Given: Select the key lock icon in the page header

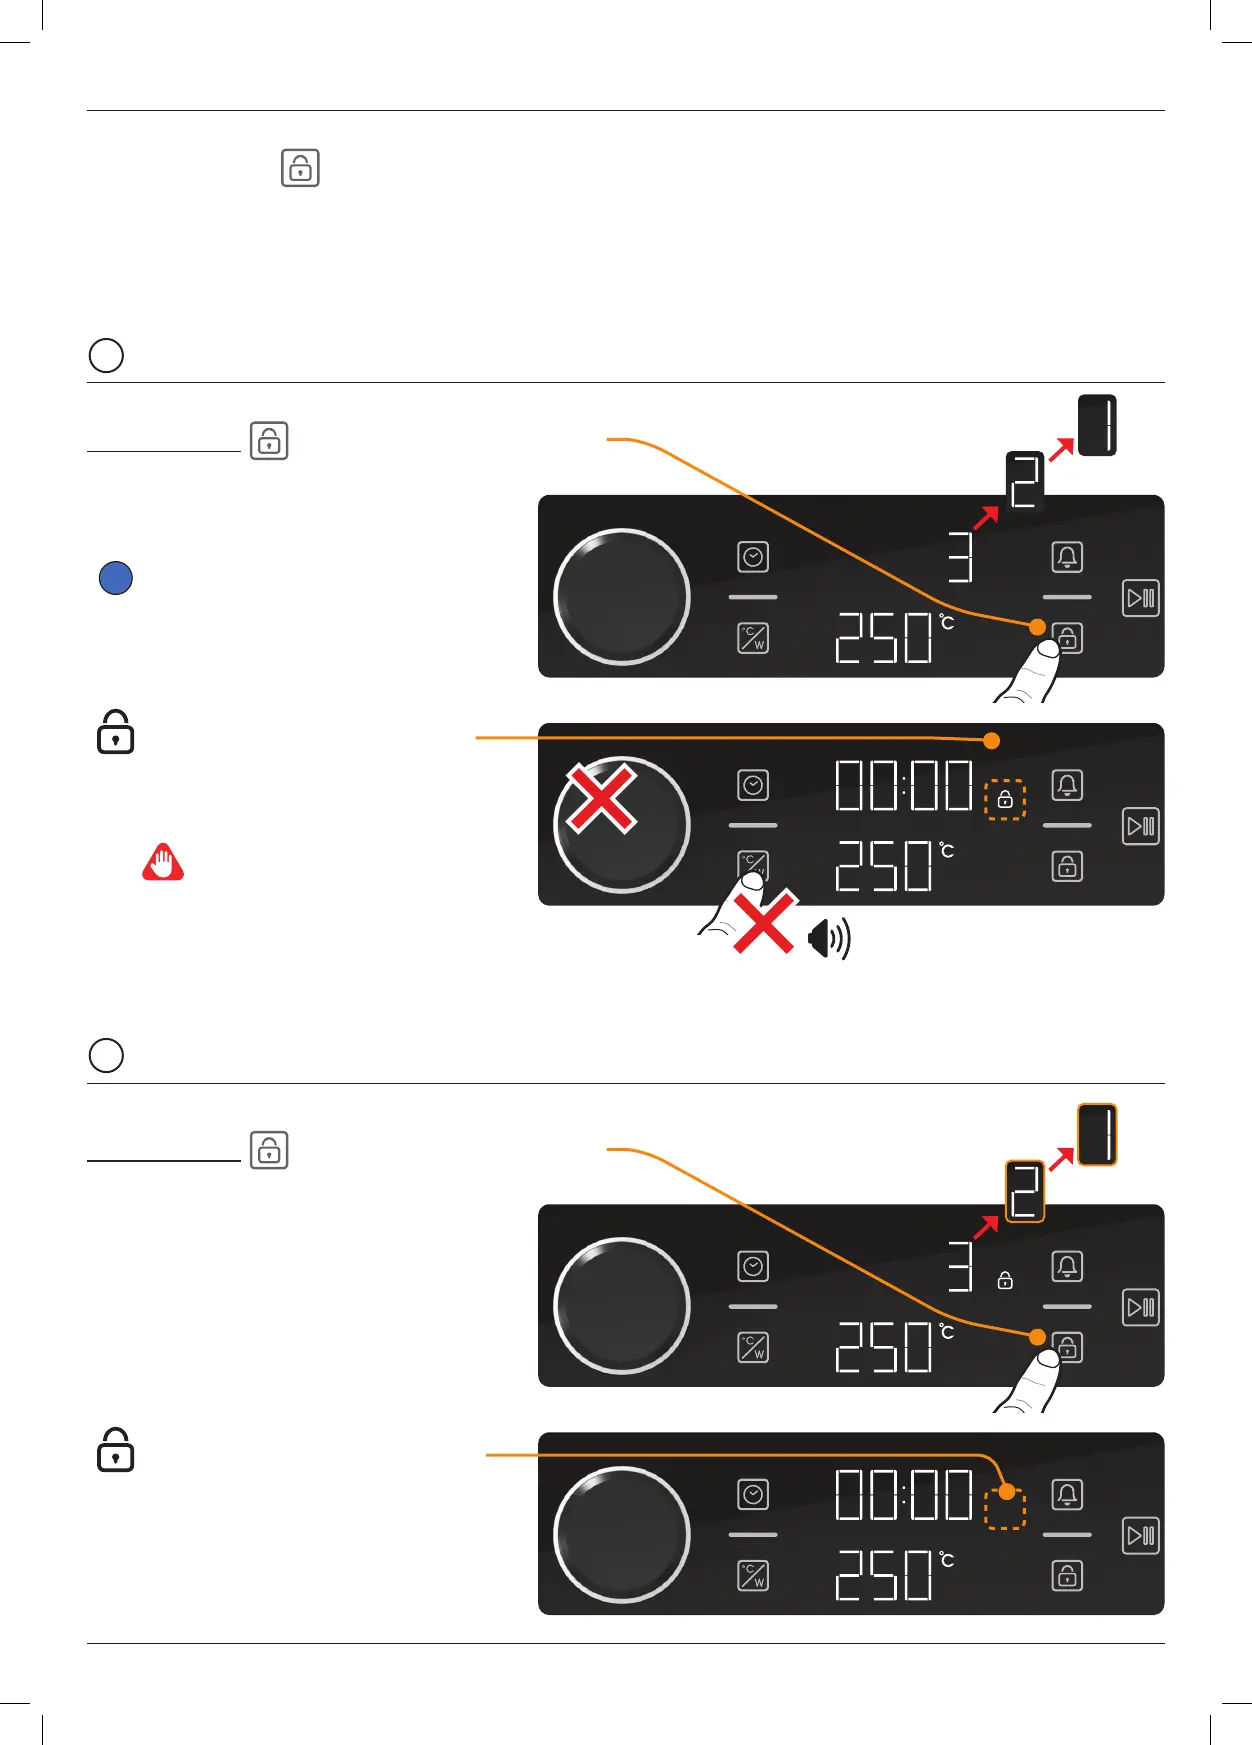Looking at the screenshot, I should pyautogui.click(x=300, y=168).
